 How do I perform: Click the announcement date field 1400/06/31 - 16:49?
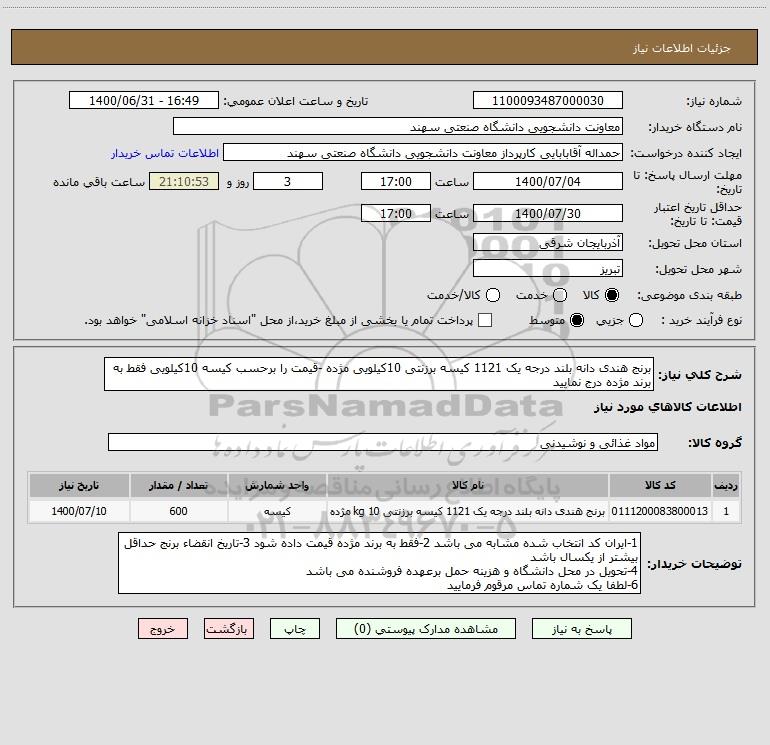(144, 101)
